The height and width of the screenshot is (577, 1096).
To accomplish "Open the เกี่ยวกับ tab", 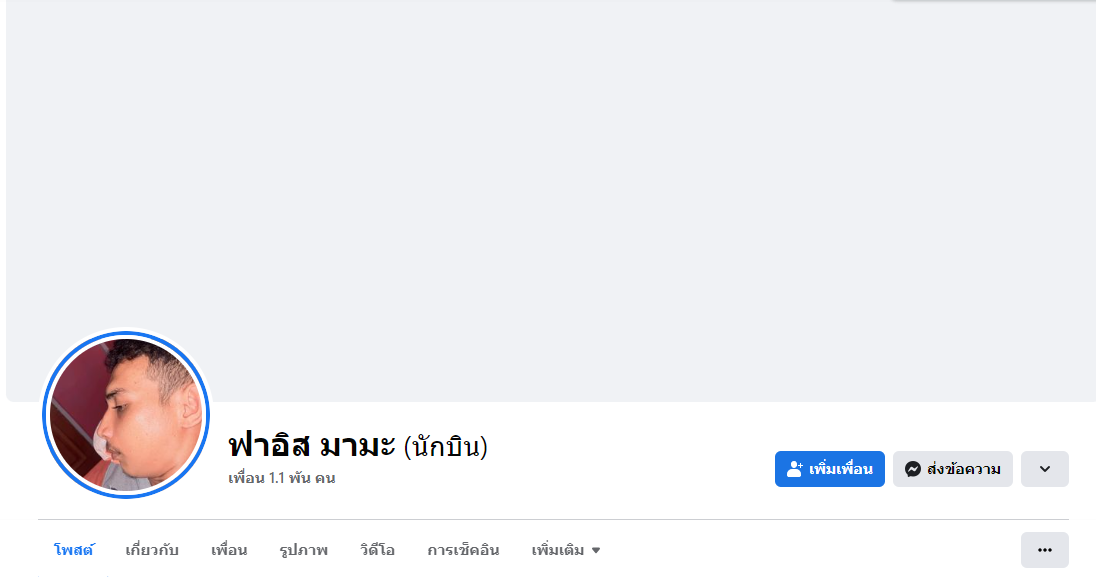I will tap(152, 550).
